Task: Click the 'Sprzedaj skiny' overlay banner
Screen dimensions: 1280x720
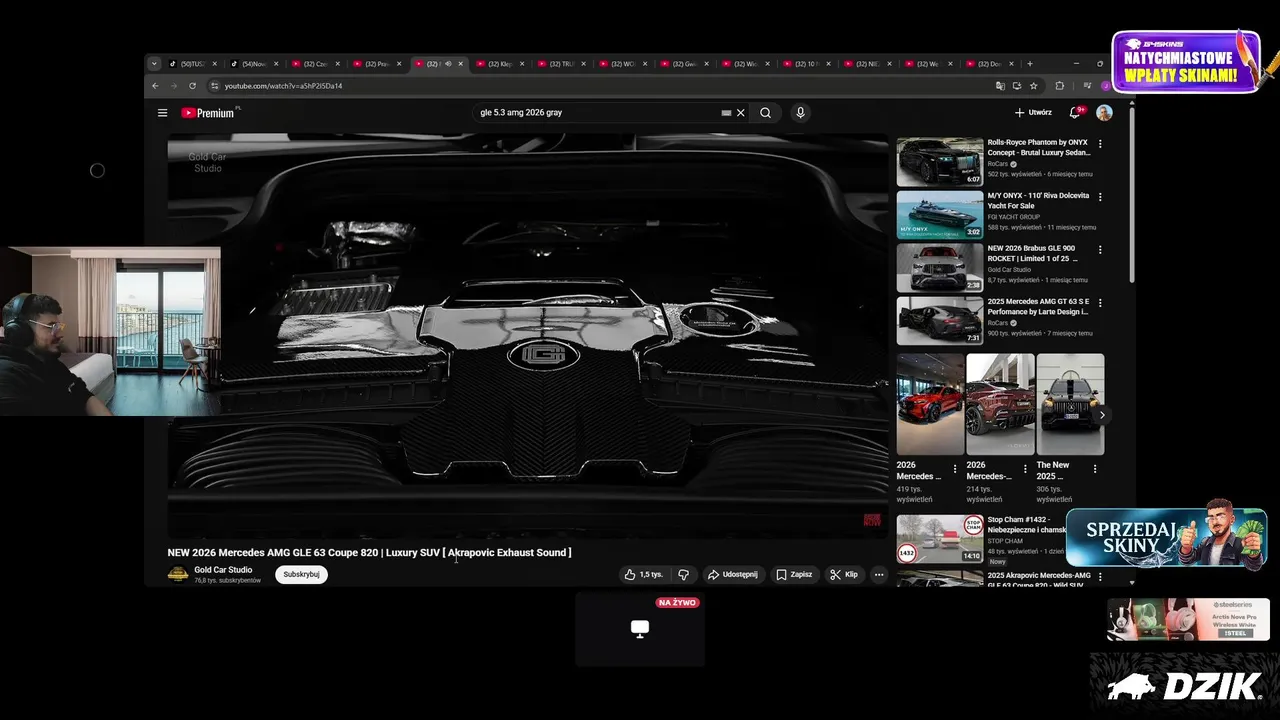Action: pos(1166,537)
